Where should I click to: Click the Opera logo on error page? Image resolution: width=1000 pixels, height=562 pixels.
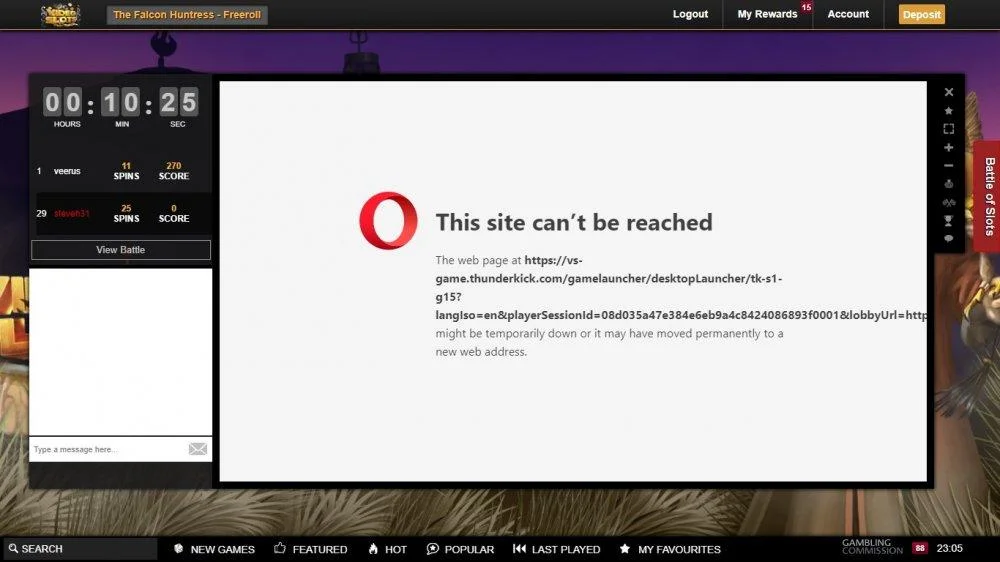click(388, 221)
